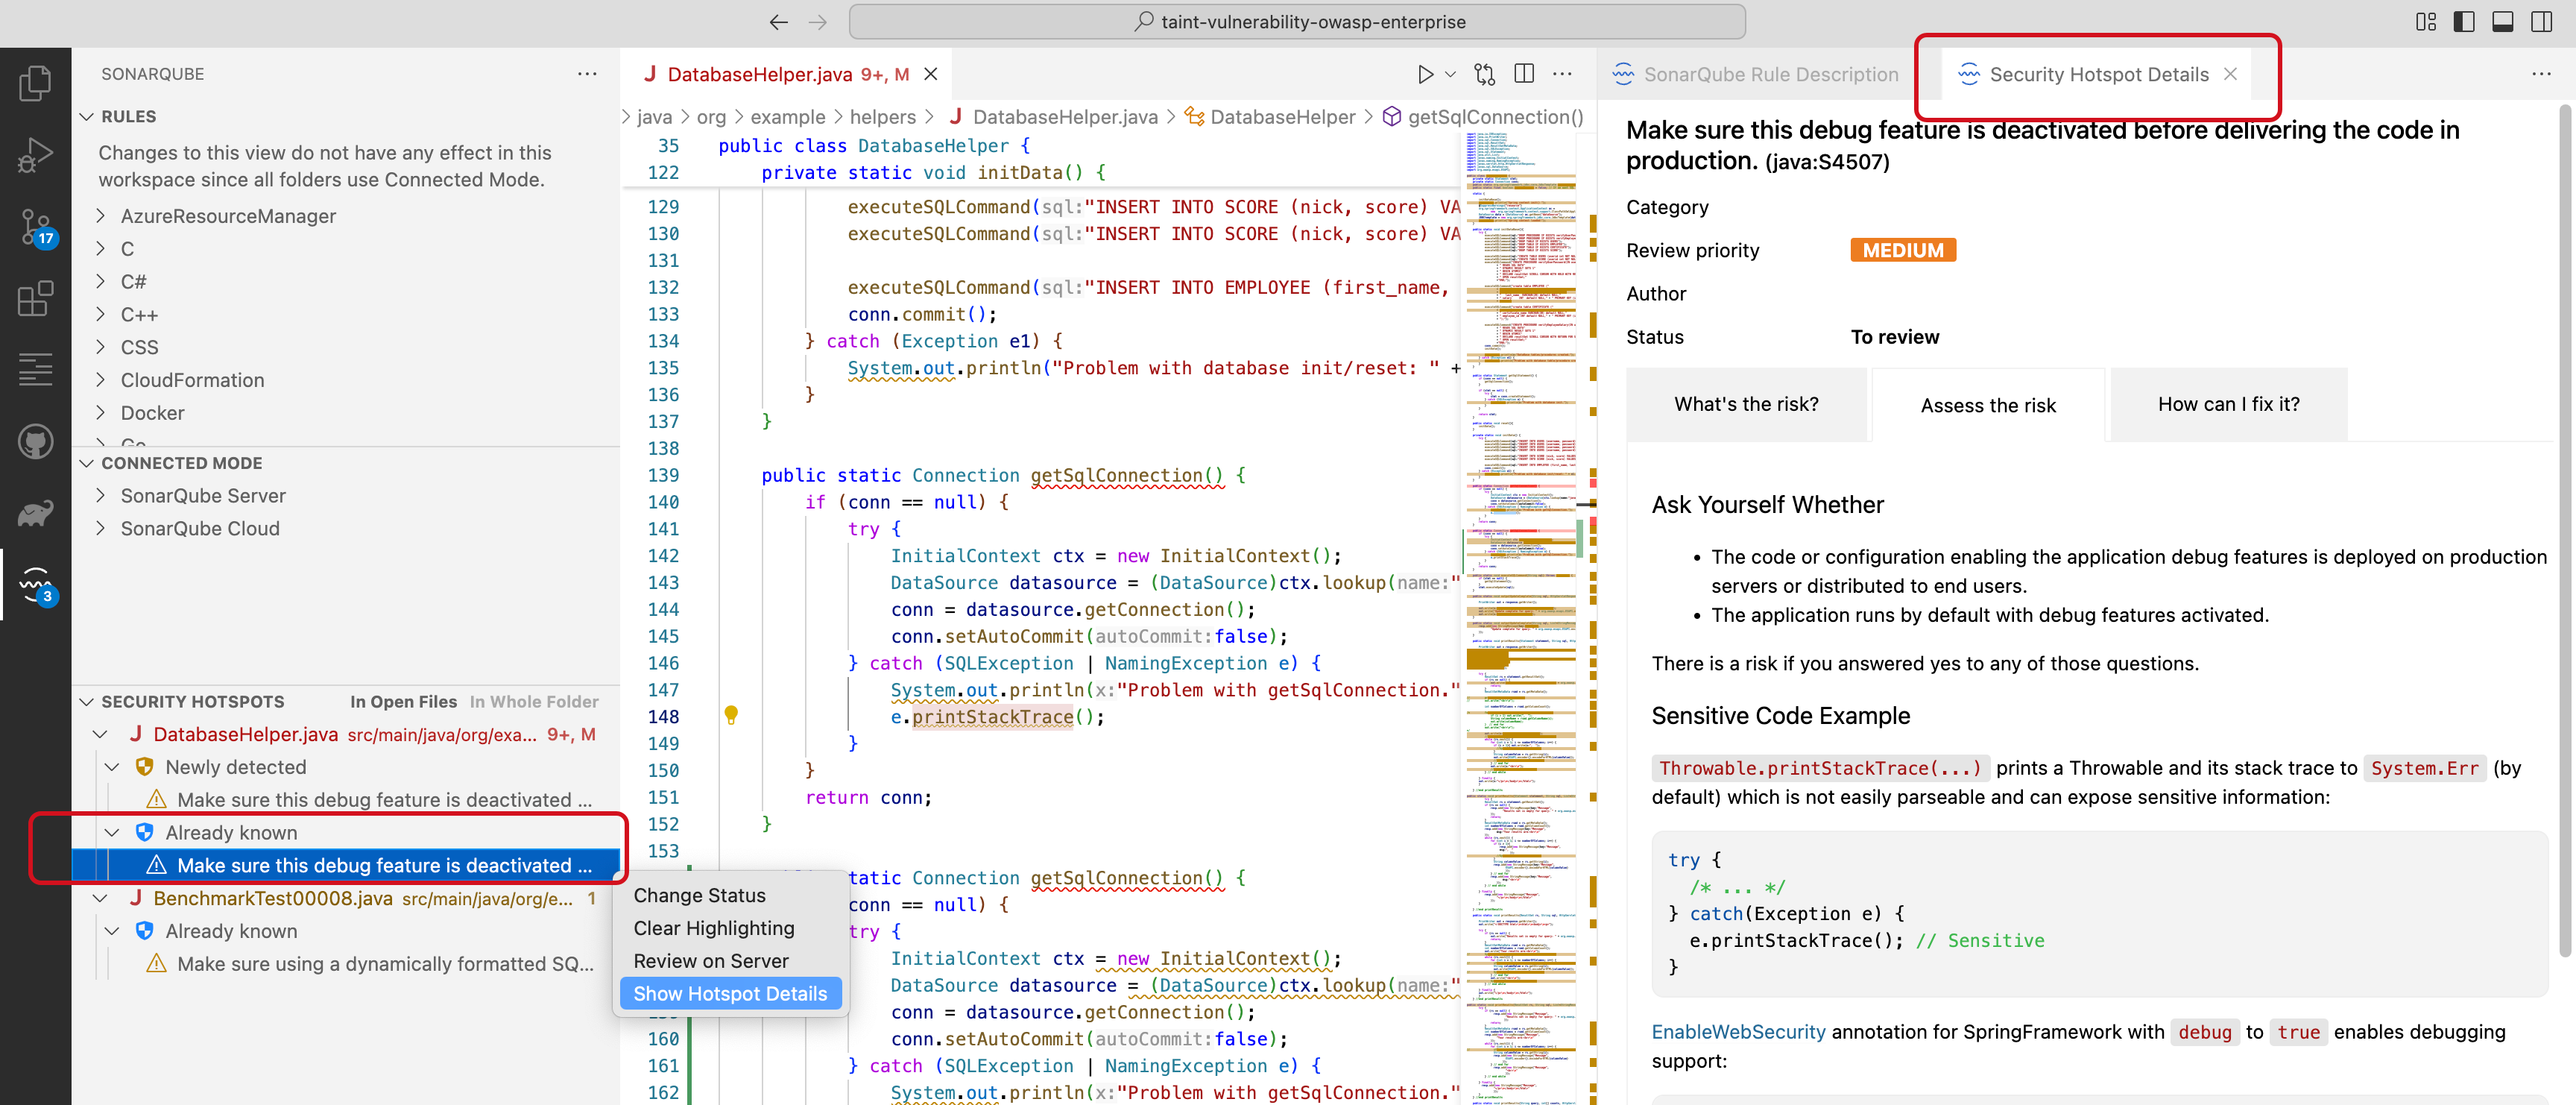Viewport: 2576px width, 1105px height.
Task: Choose Show Hotspot Details from context menu
Action: click(730, 993)
